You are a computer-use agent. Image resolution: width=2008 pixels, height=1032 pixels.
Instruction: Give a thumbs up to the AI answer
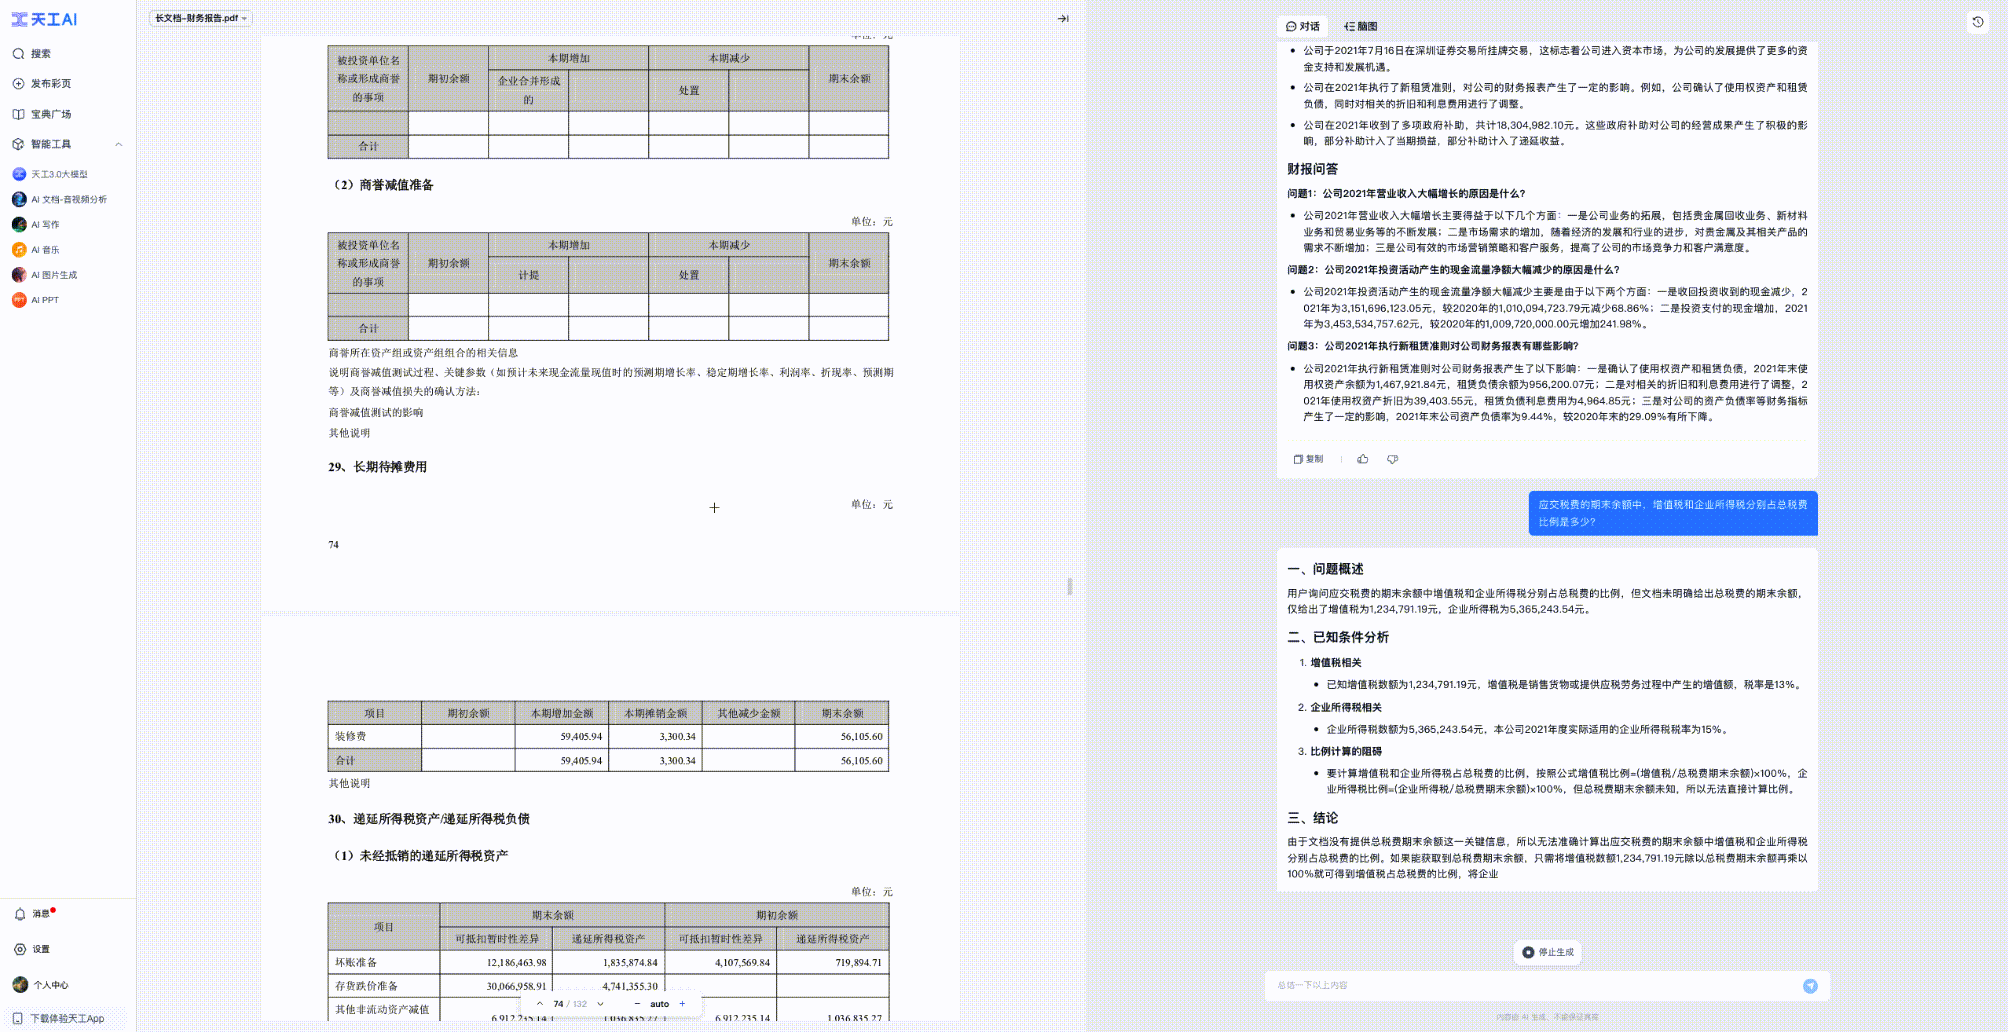[1363, 459]
